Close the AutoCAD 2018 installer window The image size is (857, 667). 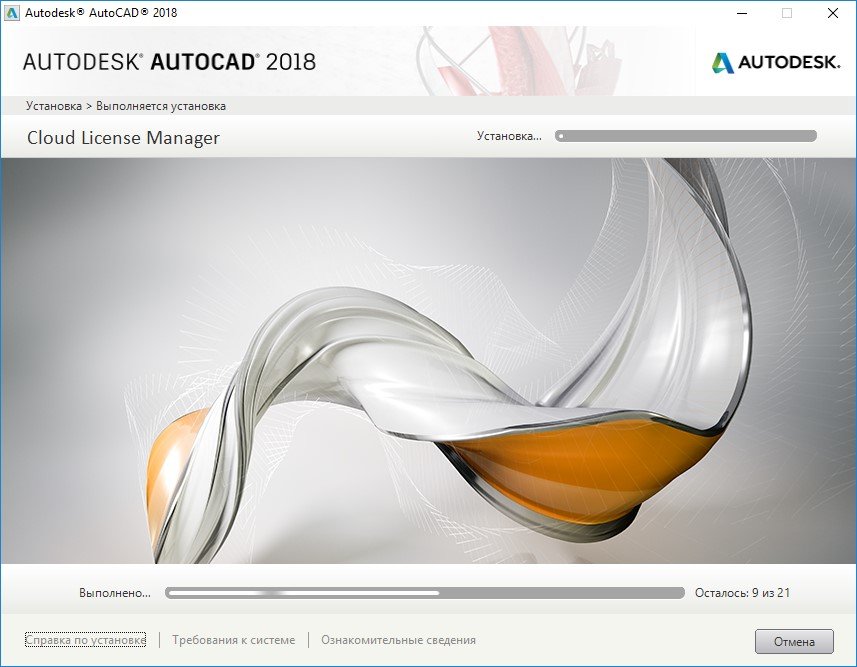click(x=833, y=13)
